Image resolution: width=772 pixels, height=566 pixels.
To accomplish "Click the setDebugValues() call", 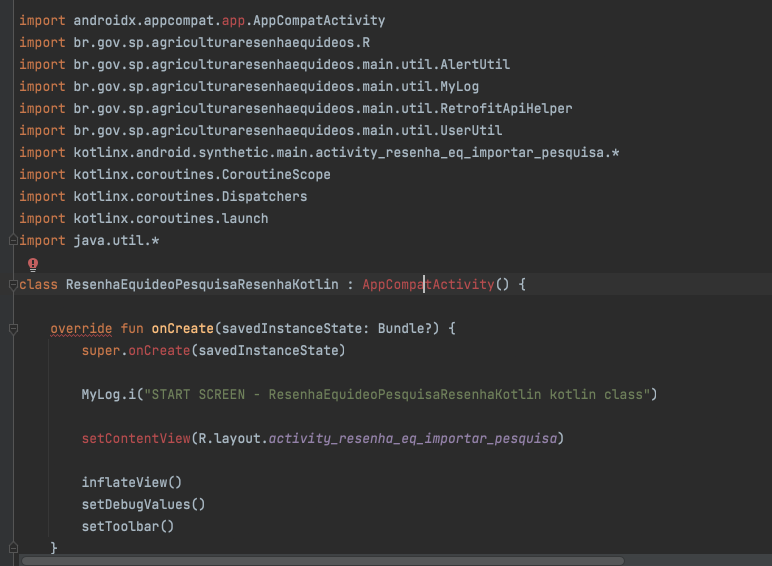I will (x=143, y=504).
